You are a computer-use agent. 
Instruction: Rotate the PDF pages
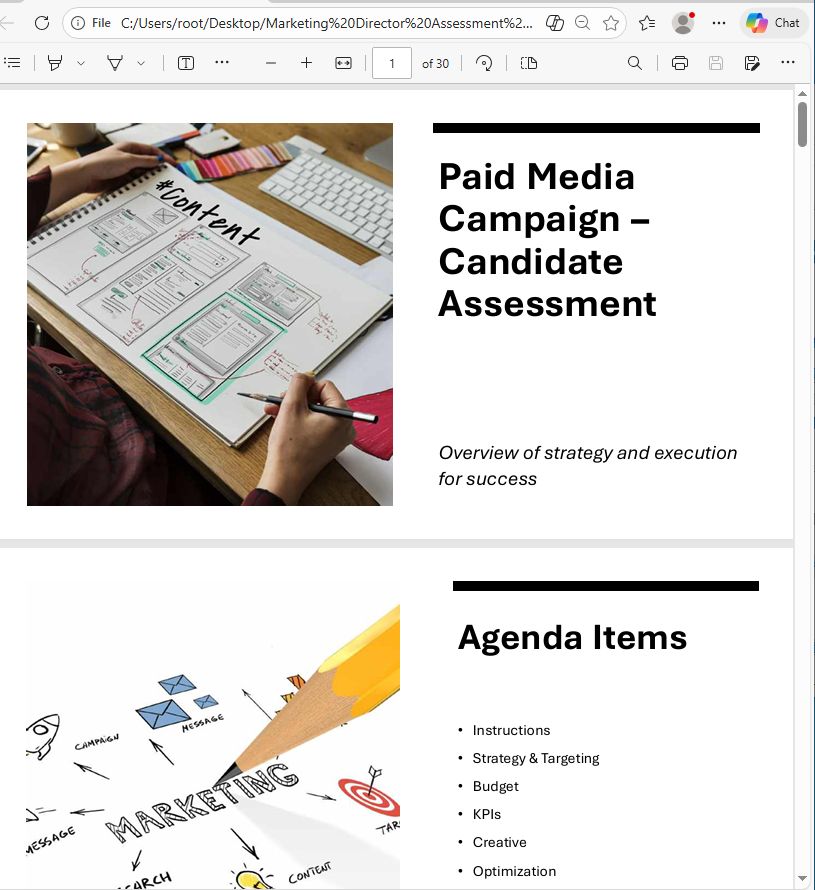484,62
